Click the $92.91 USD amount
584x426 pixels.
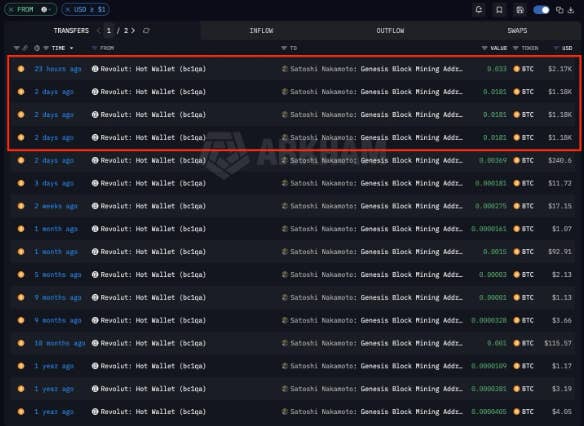click(560, 252)
